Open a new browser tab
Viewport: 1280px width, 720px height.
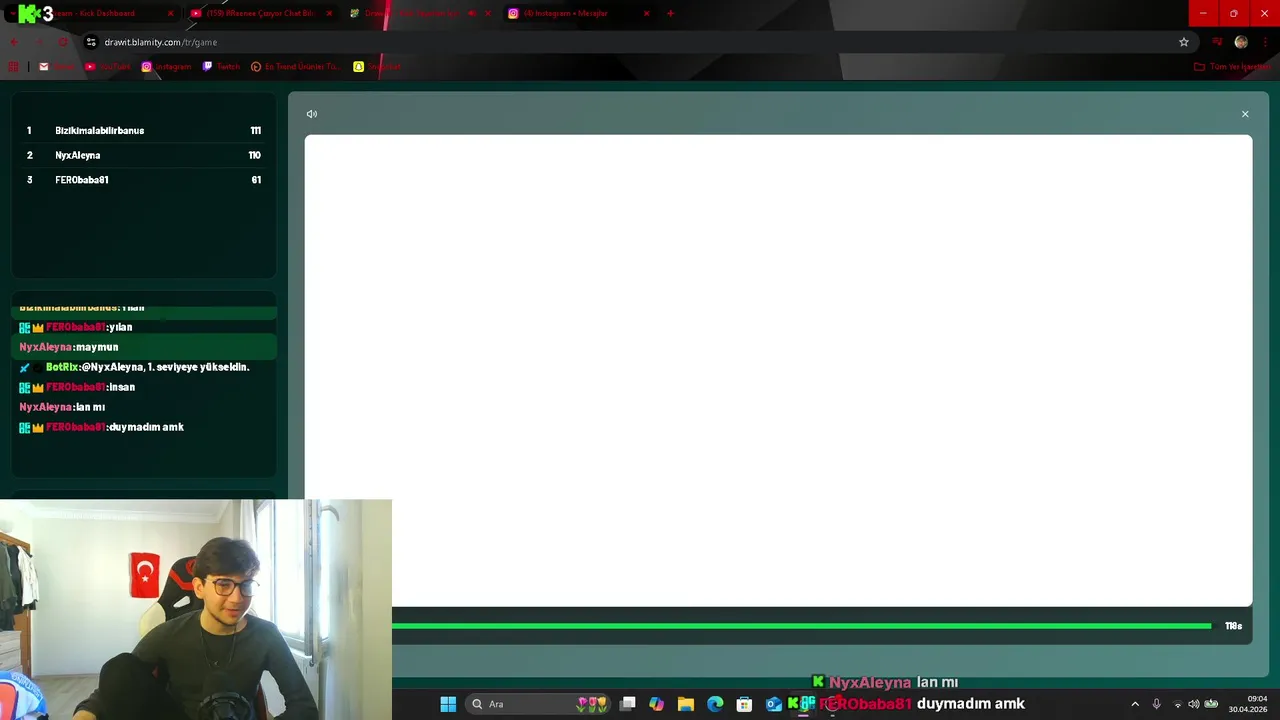click(x=670, y=13)
